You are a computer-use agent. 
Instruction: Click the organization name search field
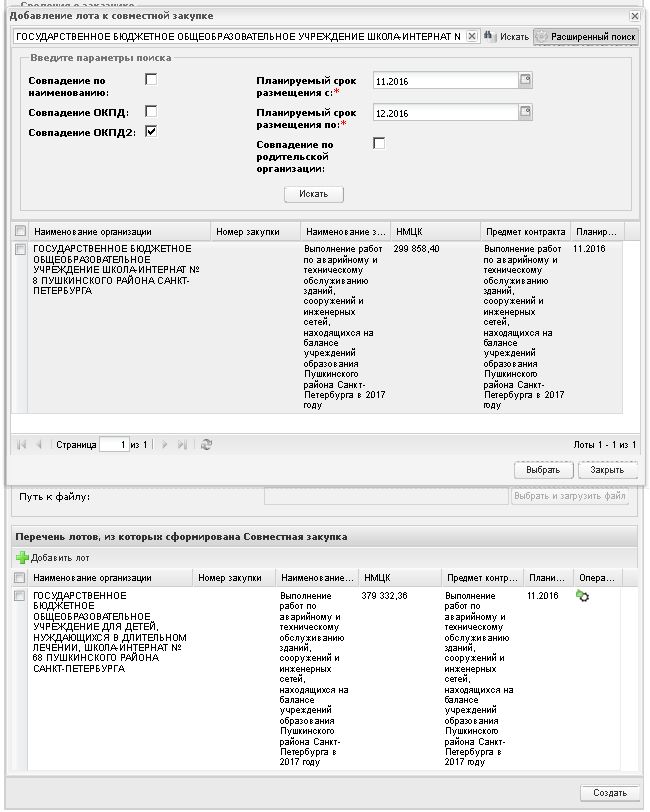[x=240, y=36]
